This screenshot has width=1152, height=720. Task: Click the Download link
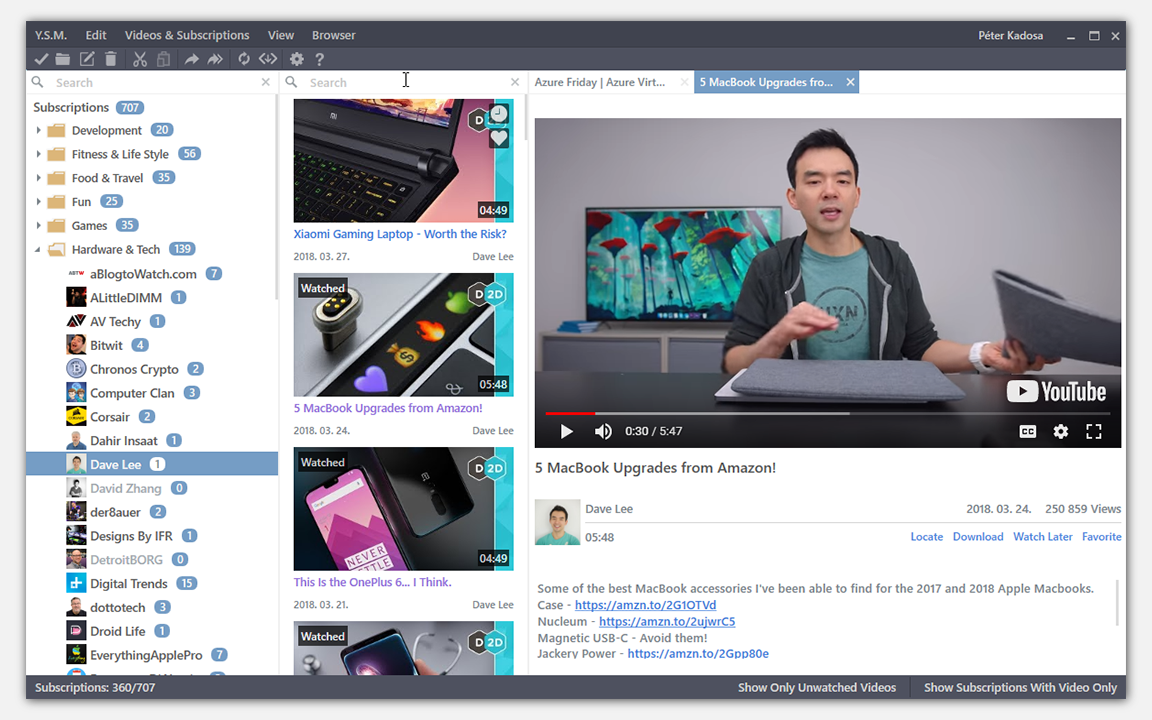click(x=978, y=537)
